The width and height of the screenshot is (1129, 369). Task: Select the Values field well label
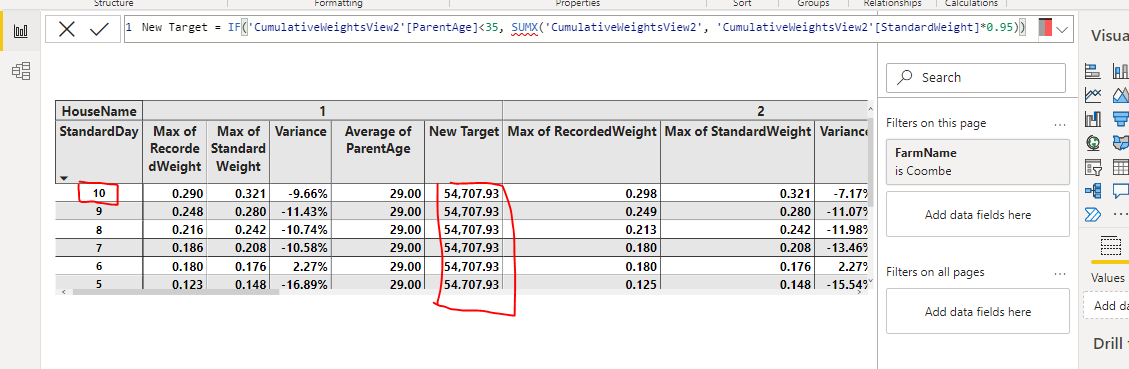click(x=1107, y=277)
